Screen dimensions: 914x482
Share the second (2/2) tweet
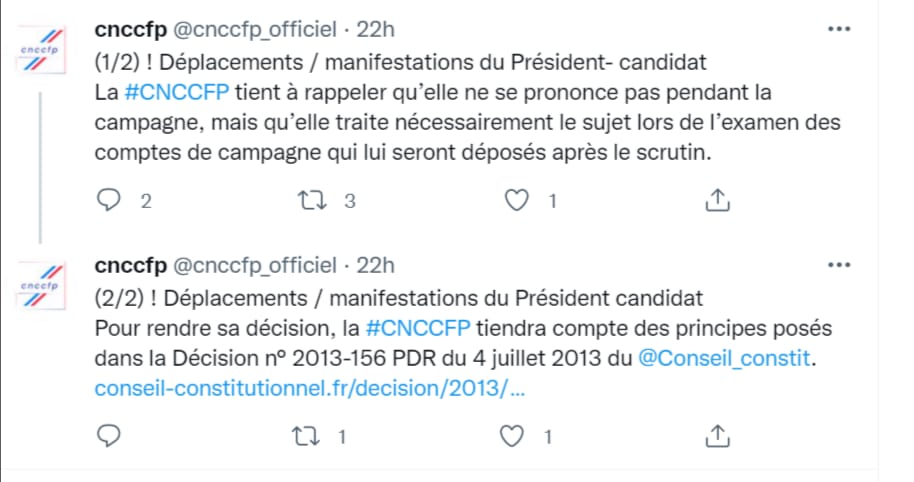[716, 436]
